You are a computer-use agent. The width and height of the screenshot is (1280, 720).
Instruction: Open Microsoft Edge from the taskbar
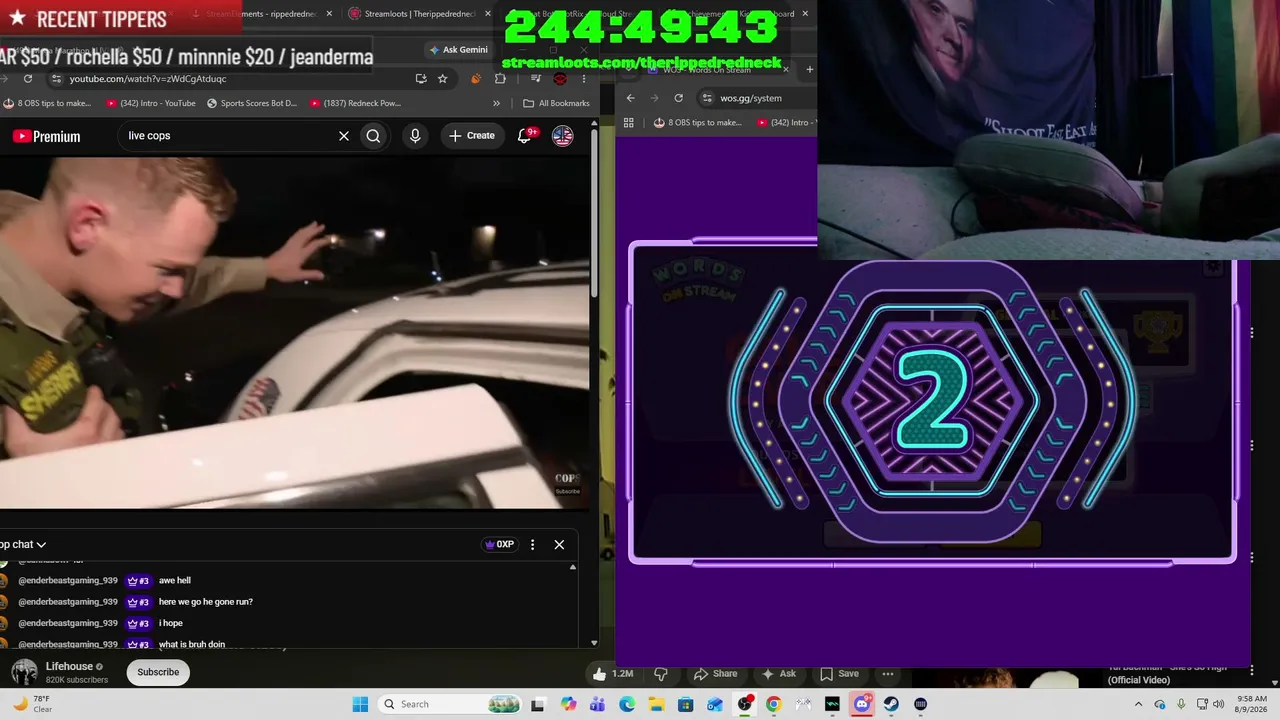click(627, 704)
